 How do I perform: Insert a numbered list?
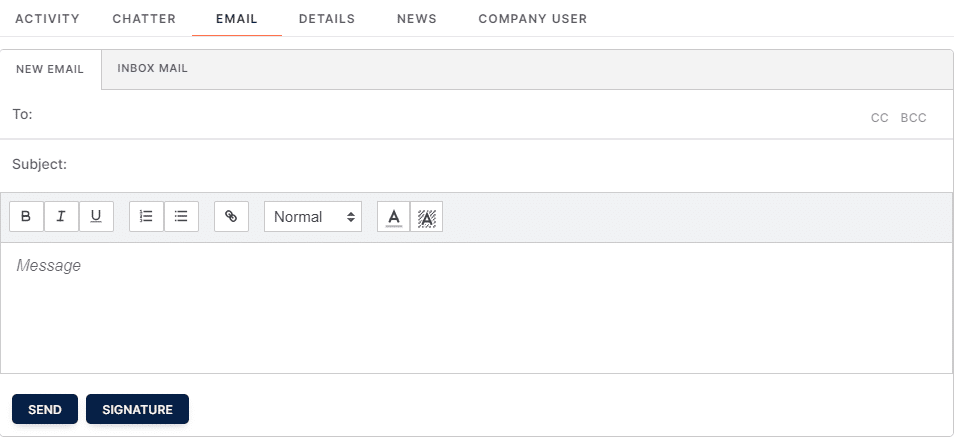[146, 217]
